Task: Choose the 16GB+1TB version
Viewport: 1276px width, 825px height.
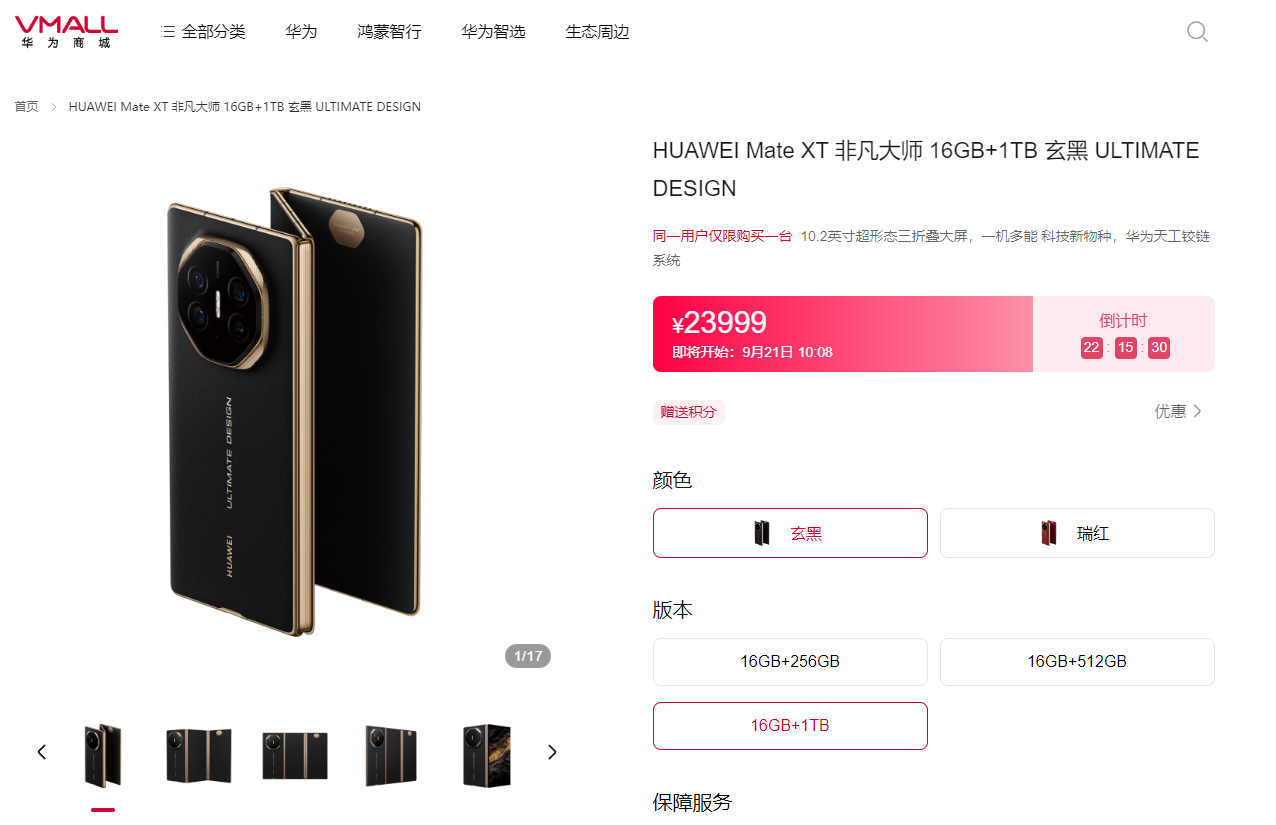Action: pyautogui.click(x=790, y=726)
